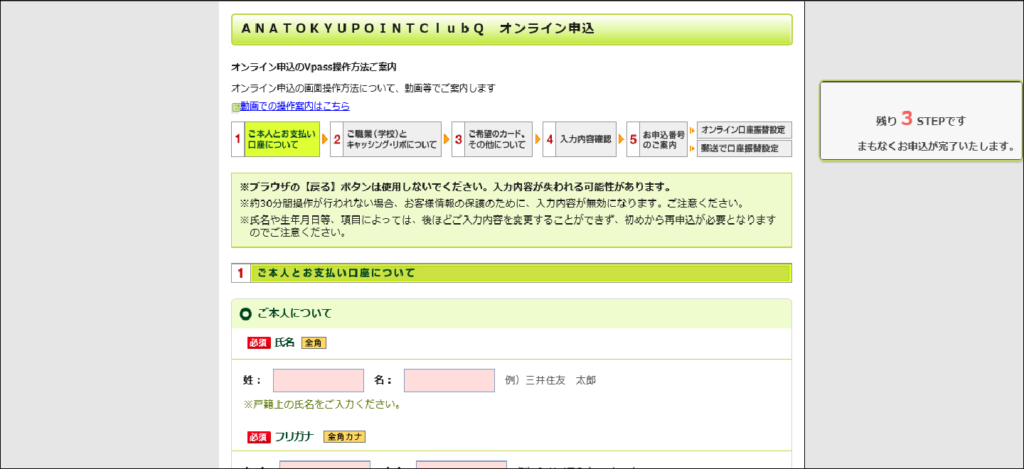This screenshot has height=469, width=1024.
Task: Open the 動画での操作案内はこちら link
Action: 295,106
